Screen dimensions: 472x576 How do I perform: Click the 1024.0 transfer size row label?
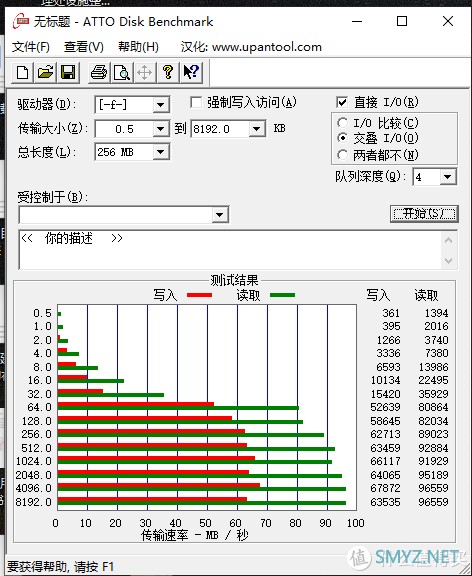pos(34,461)
